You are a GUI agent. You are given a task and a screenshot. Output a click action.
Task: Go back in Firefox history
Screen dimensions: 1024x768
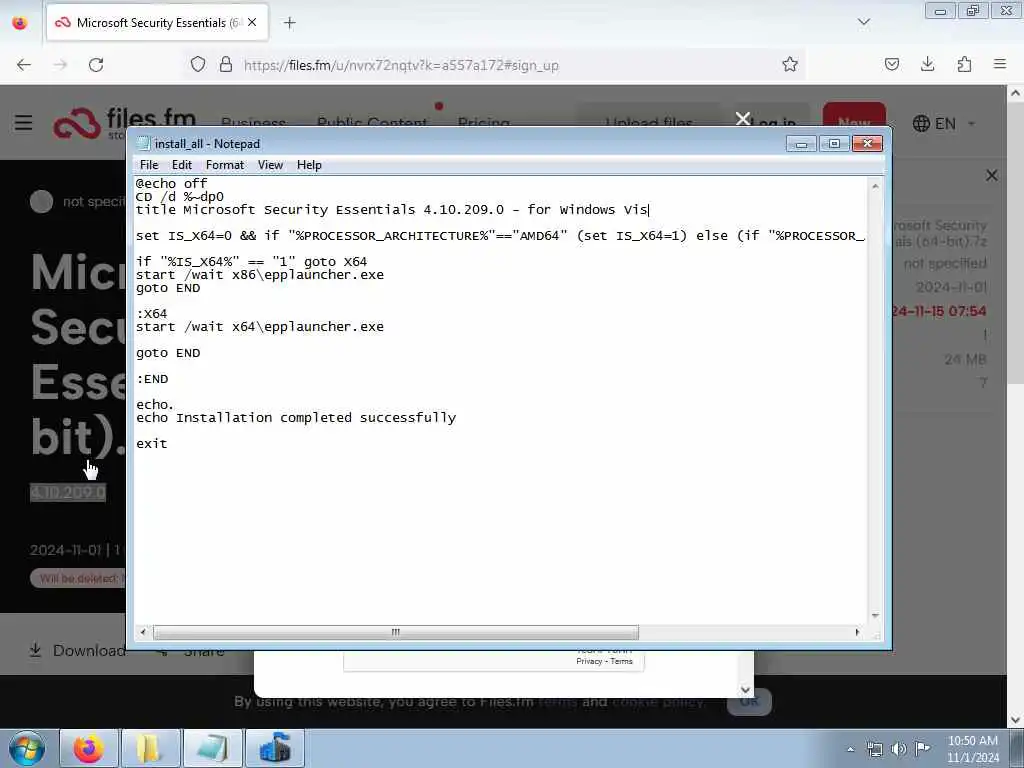(24, 65)
